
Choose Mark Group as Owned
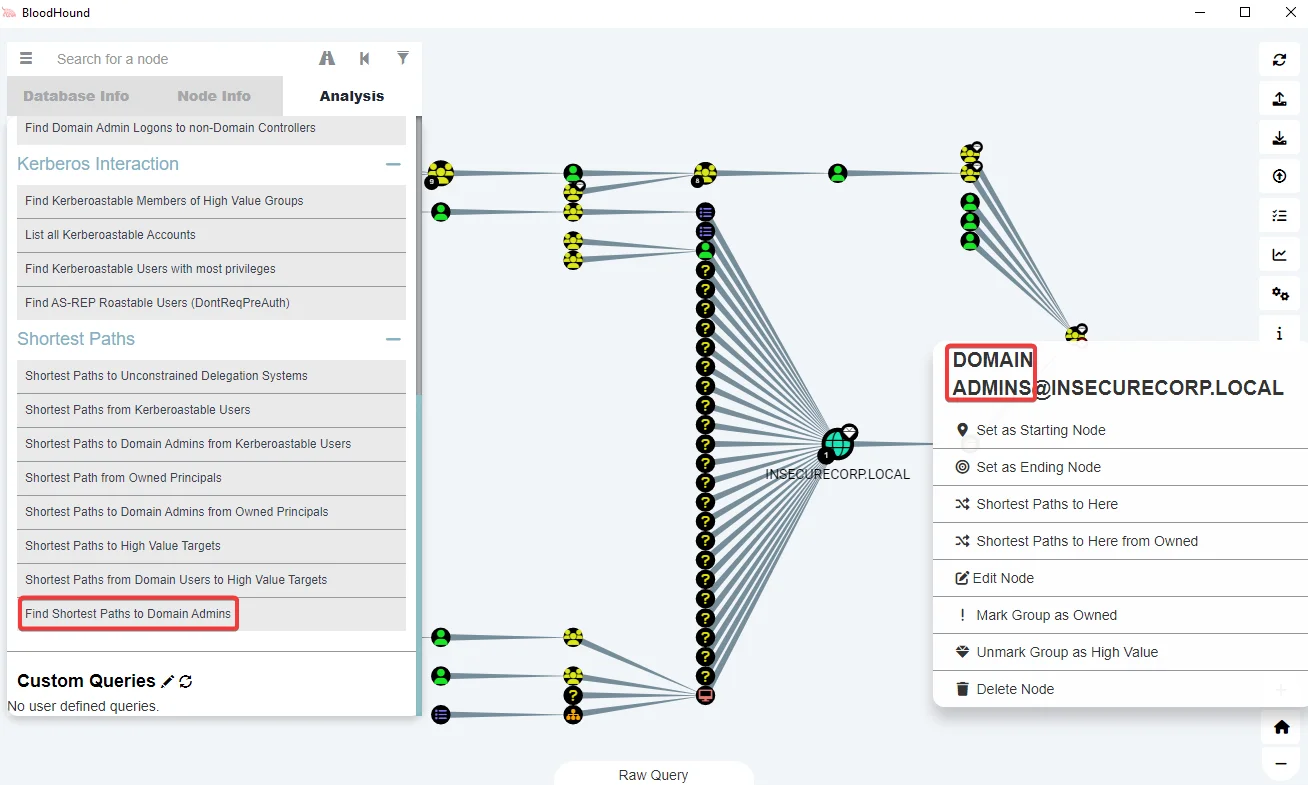[1120, 615]
